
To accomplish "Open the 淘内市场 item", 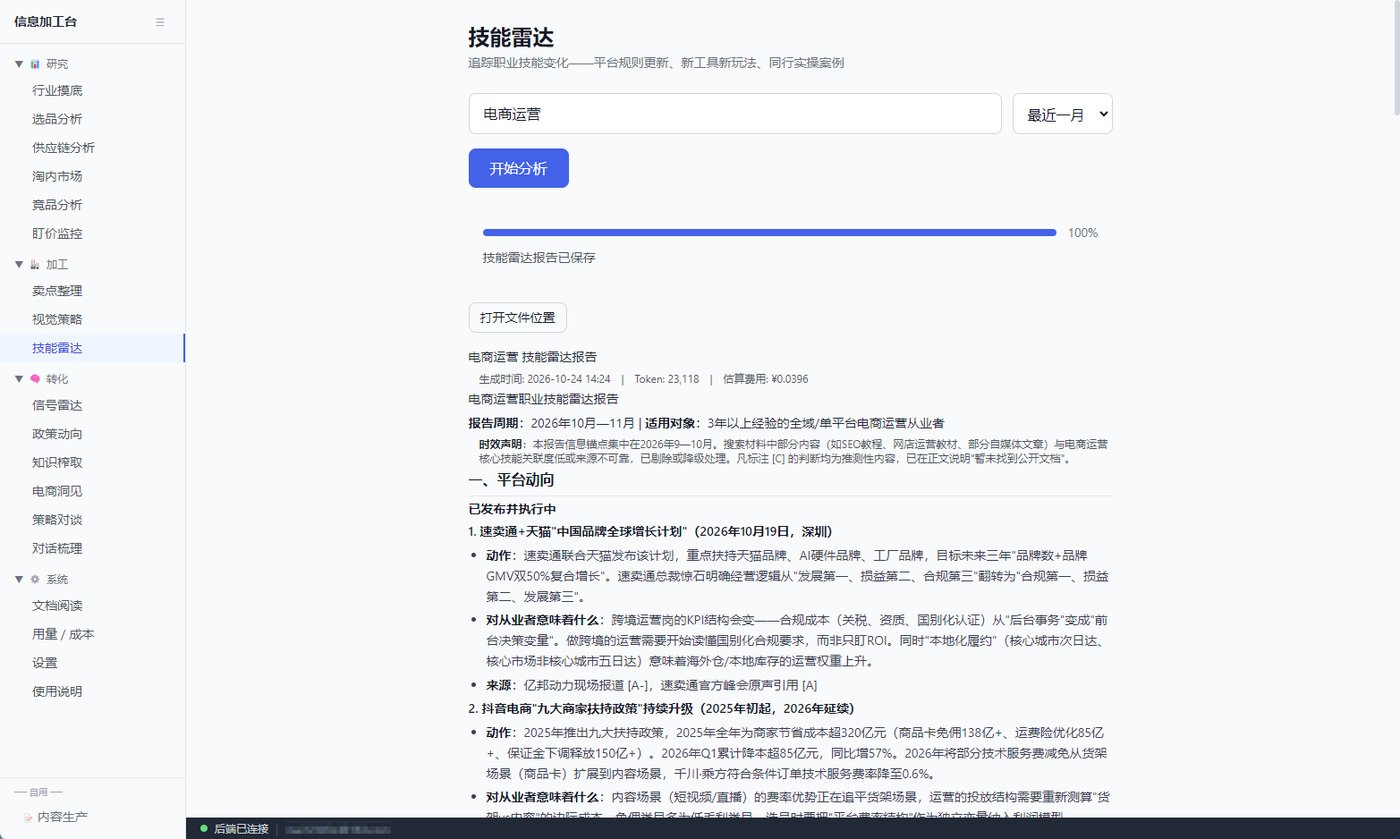I will (92, 177).
